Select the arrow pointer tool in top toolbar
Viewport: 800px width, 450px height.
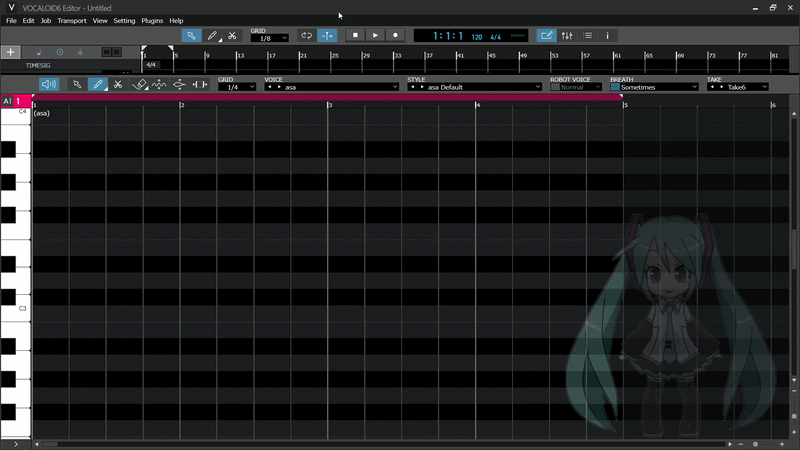click(191, 36)
